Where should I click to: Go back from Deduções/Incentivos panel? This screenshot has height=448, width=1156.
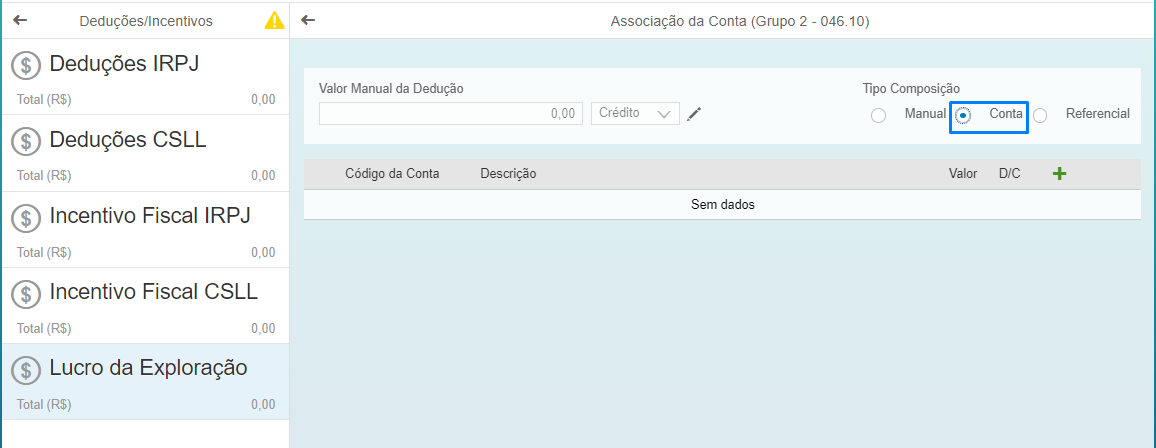click(20, 21)
